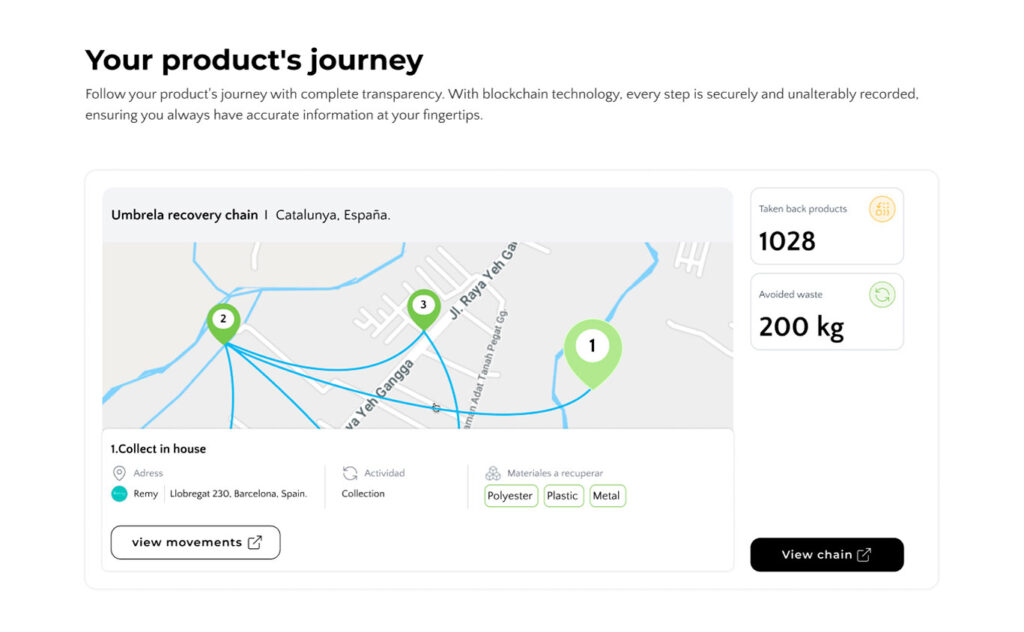The image size is (1024, 632).
Task: Select the Polyester material tag
Action: coord(511,496)
